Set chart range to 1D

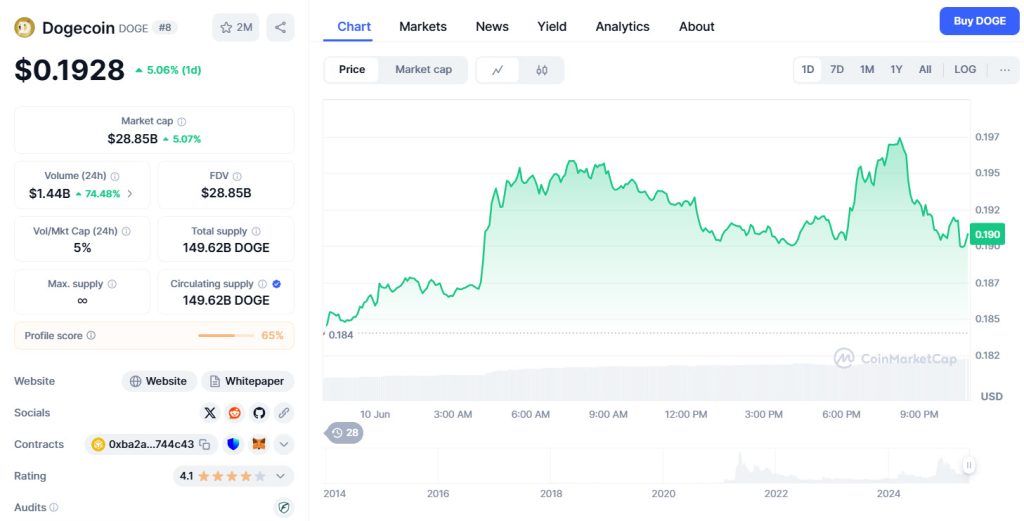(x=808, y=69)
